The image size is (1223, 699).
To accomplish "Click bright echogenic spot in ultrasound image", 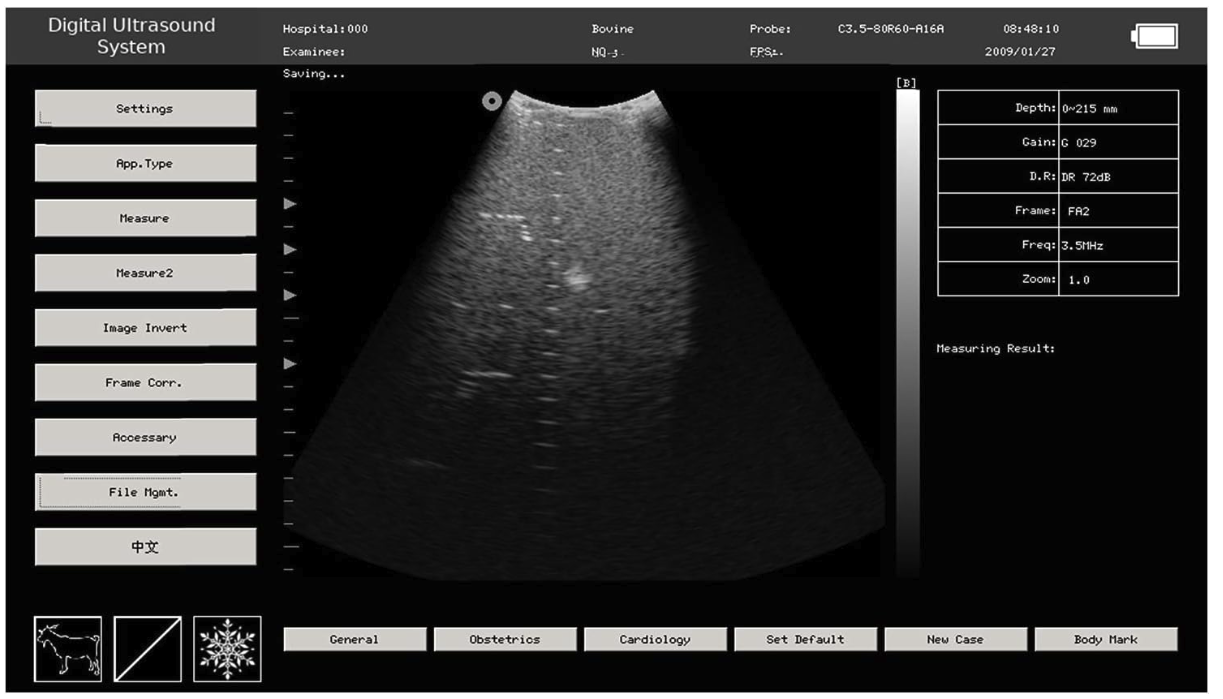I will 575,279.
